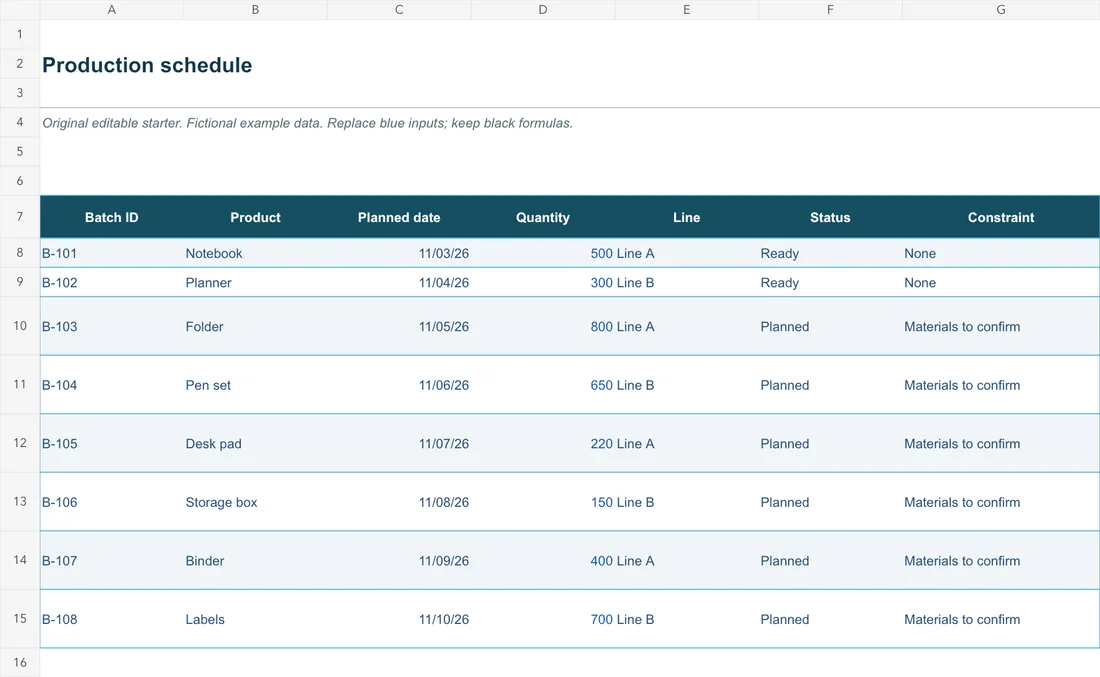Select row 12 header number
The height and width of the screenshot is (677, 1100).
[20, 443]
